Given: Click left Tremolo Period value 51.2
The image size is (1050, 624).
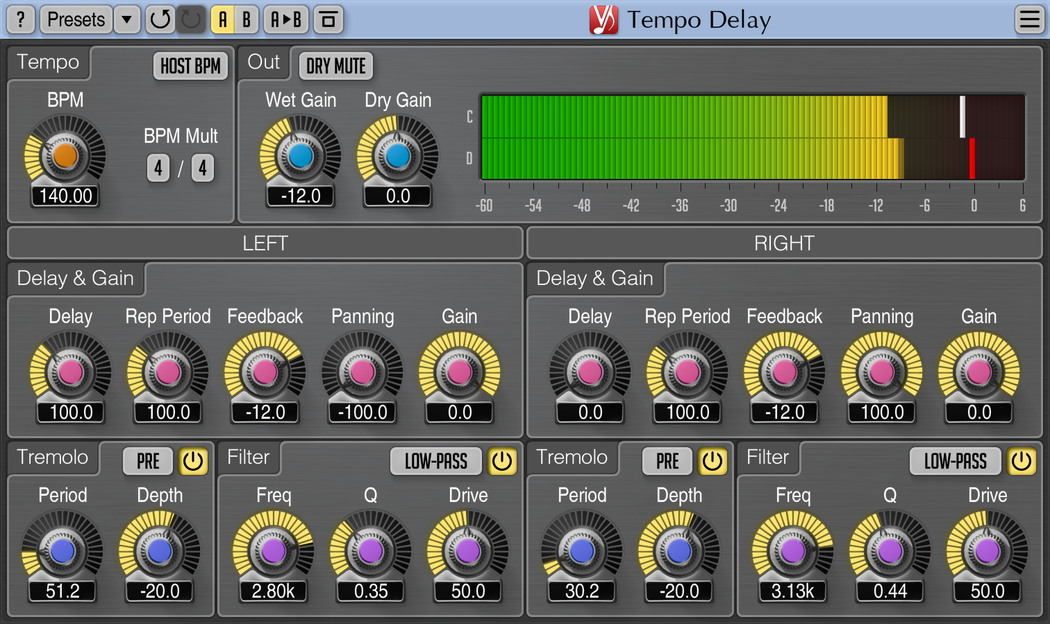Looking at the screenshot, I should click(62, 591).
